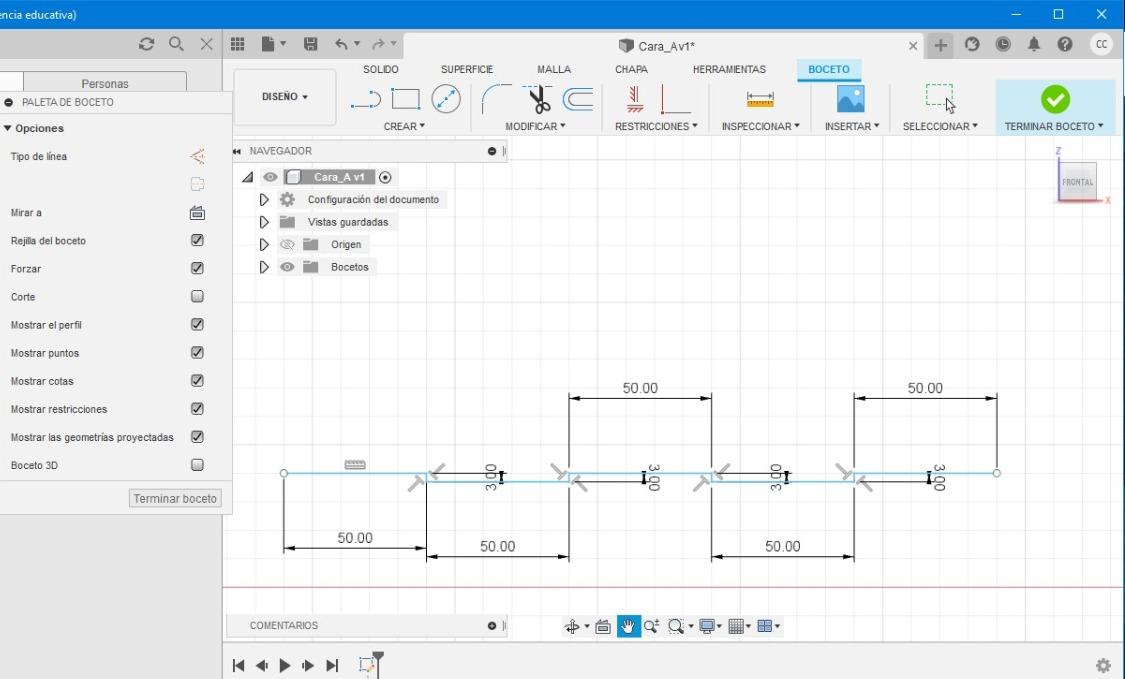1125x679 pixels.
Task: Uncheck Mostrar puntos
Action: [197, 352]
